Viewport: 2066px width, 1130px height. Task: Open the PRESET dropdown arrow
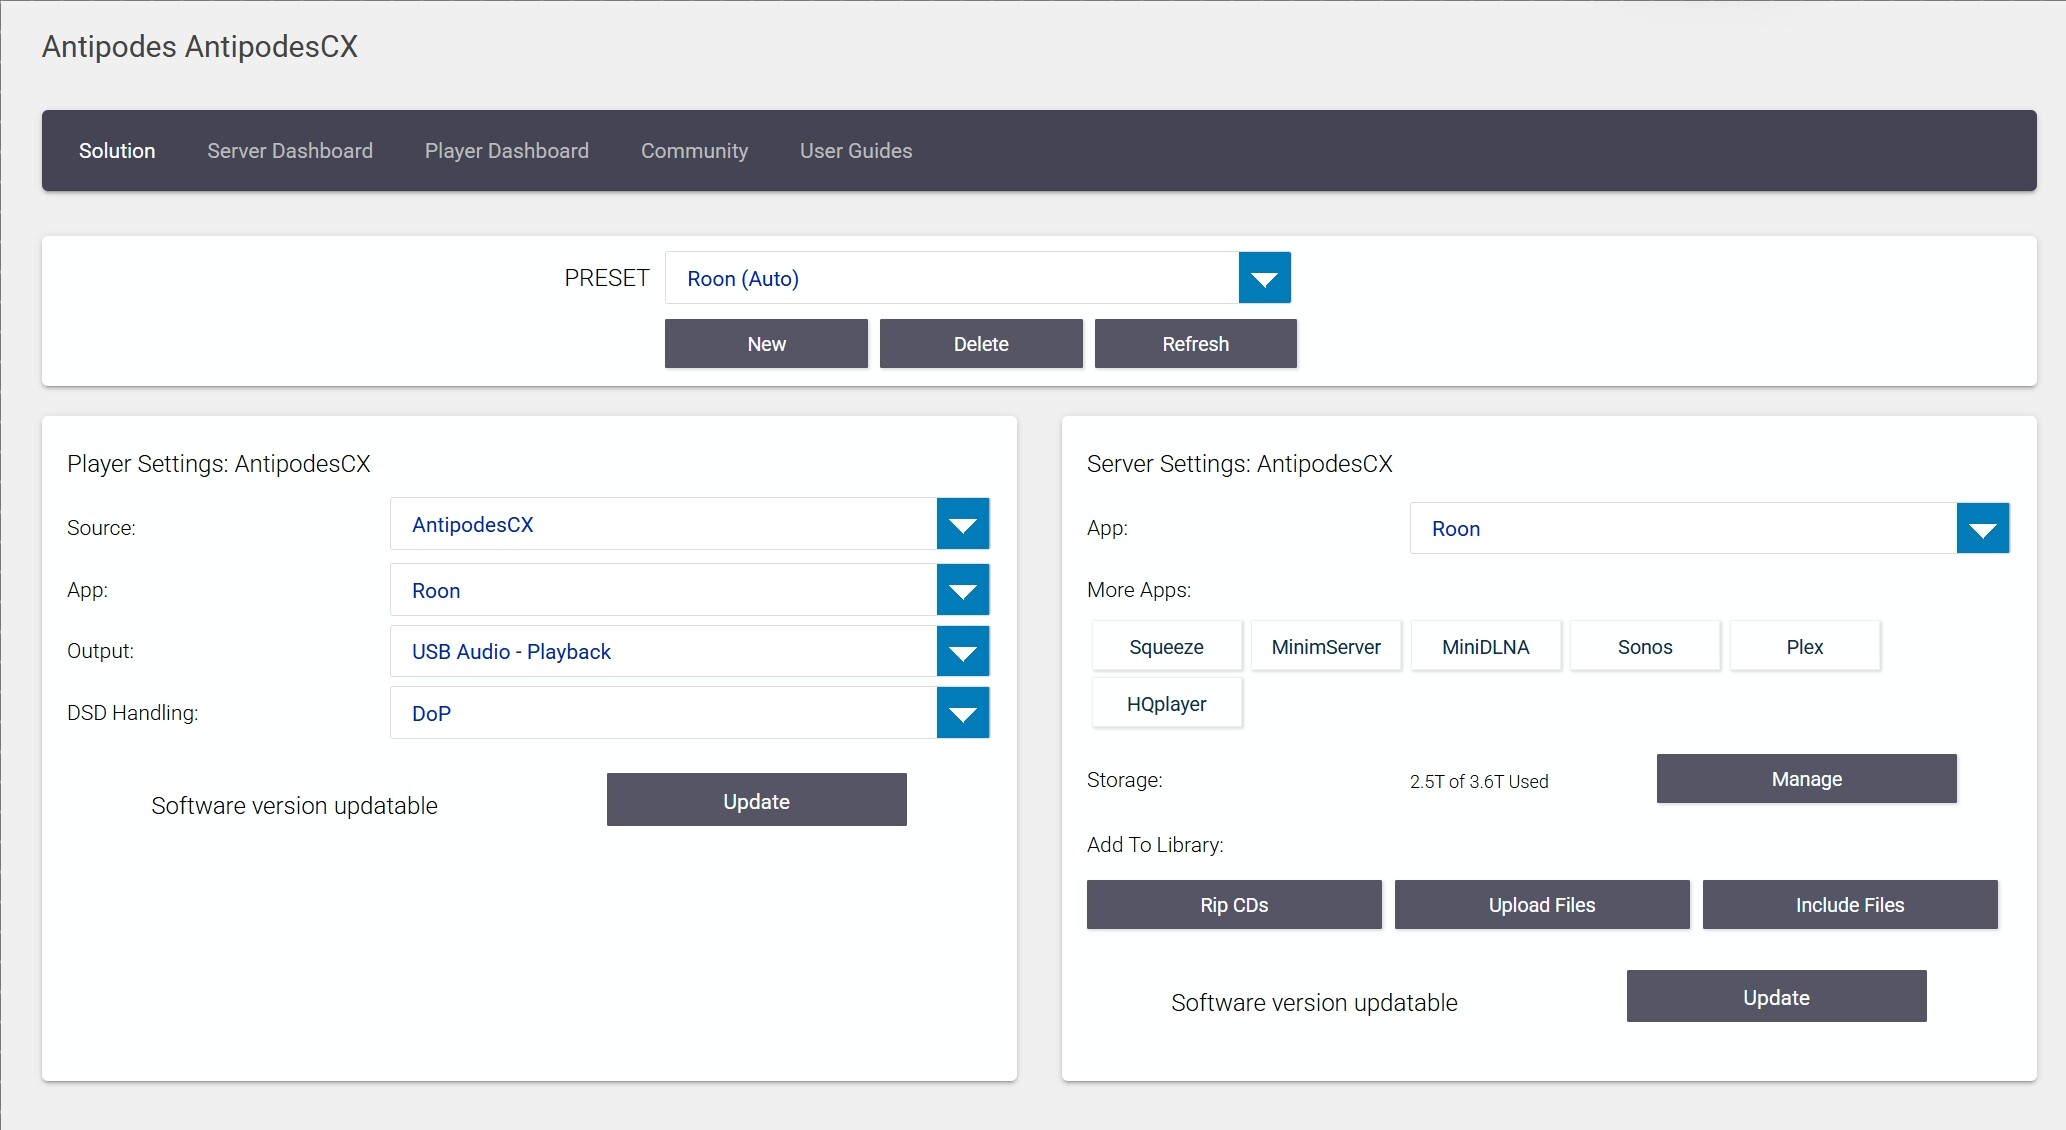[x=1264, y=278]
